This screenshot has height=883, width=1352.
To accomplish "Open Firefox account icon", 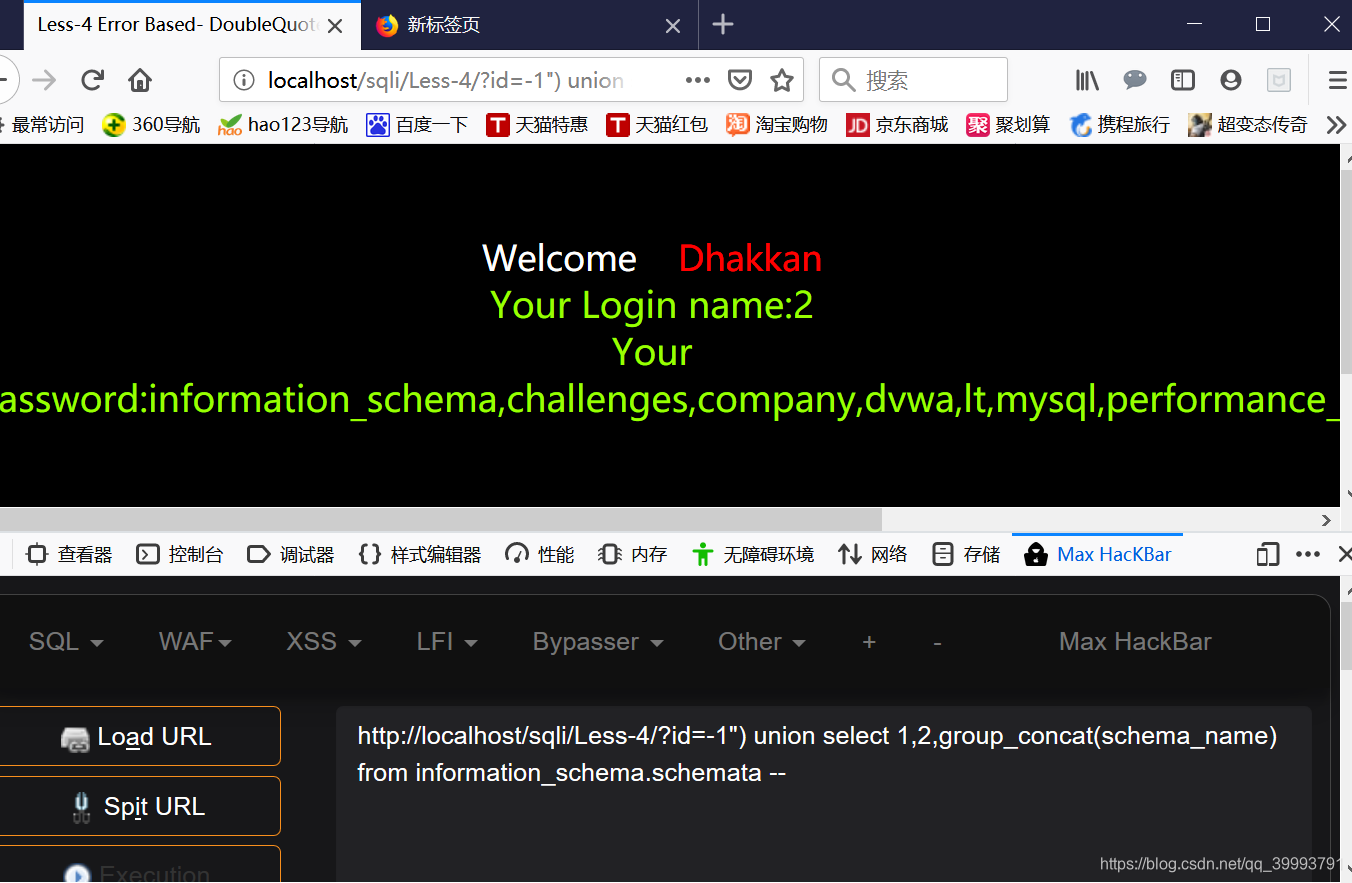I will pyautogui.click(x=1231, y=80).
